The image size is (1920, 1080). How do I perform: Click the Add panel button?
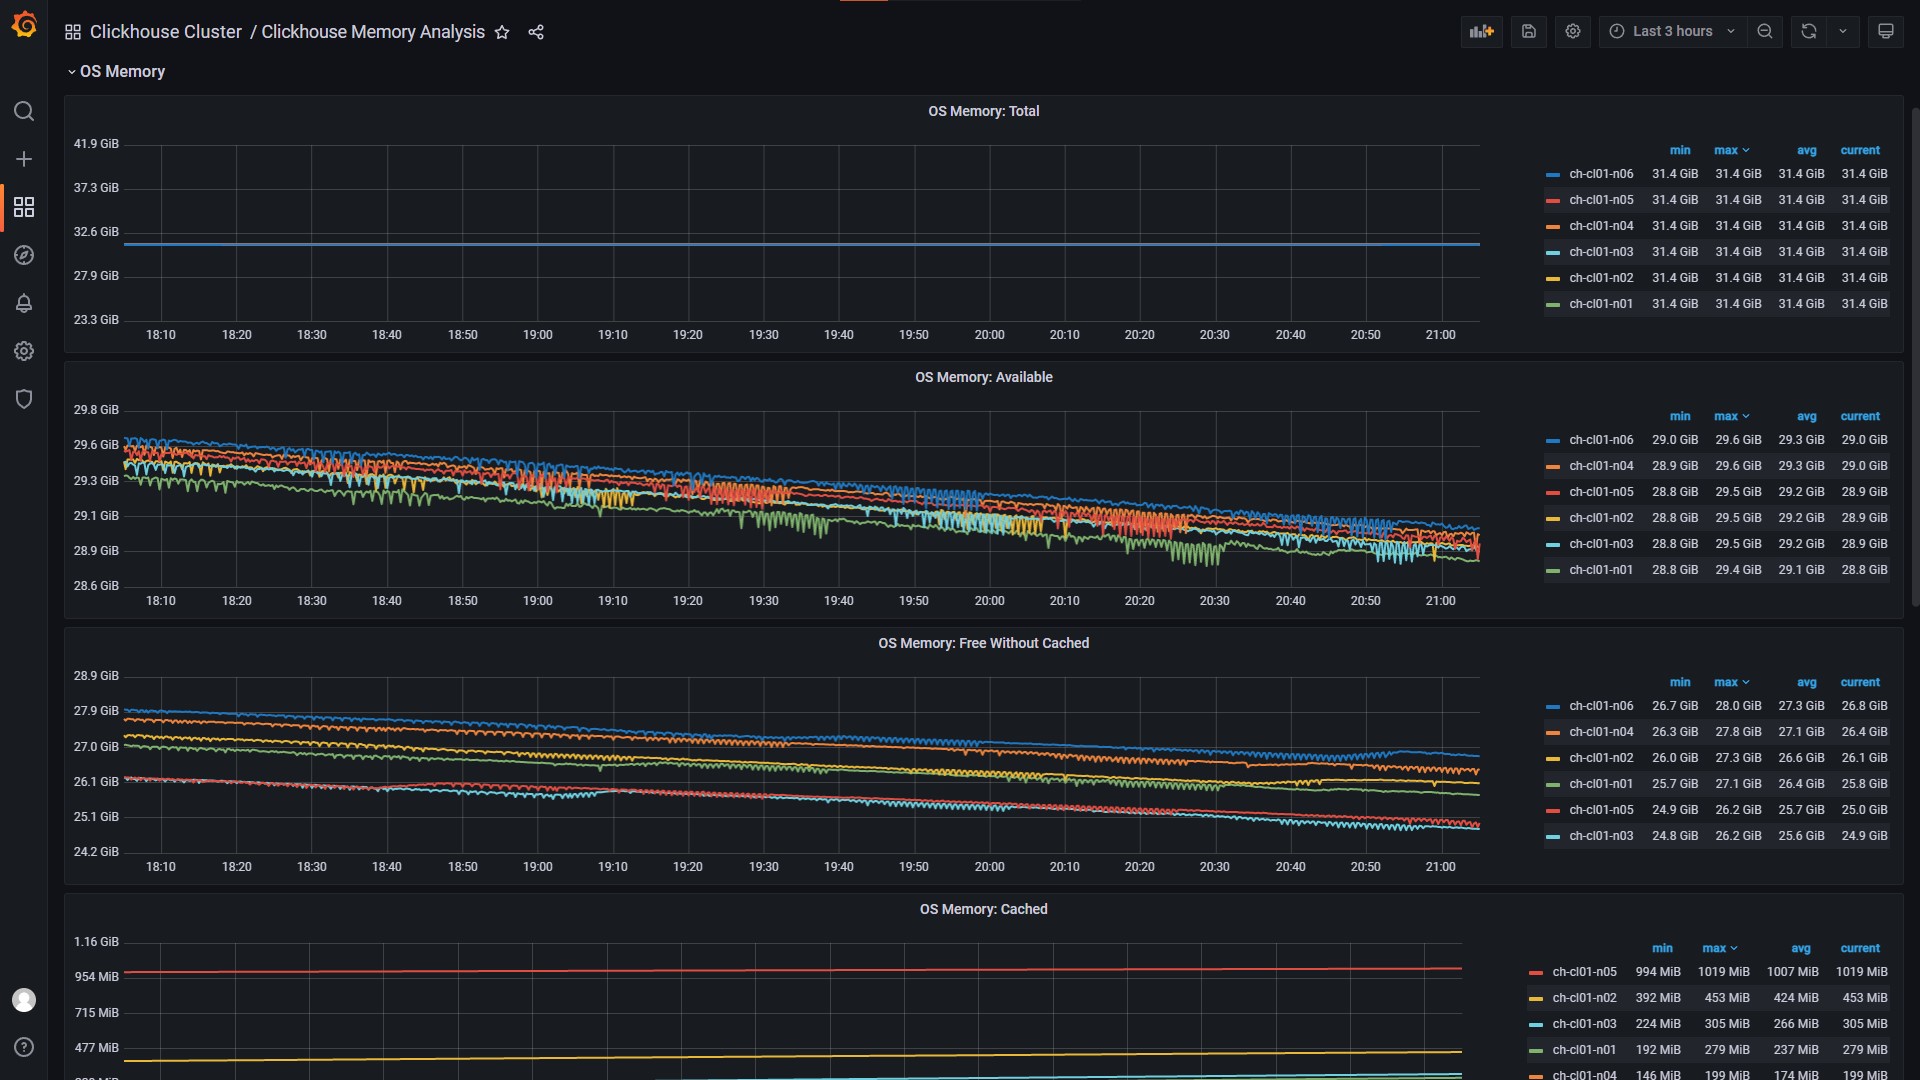(x=1481, y=31)
